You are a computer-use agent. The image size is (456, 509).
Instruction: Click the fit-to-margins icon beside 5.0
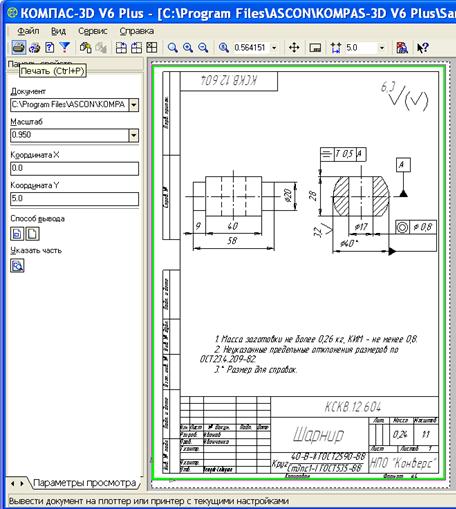pos(336,48)
